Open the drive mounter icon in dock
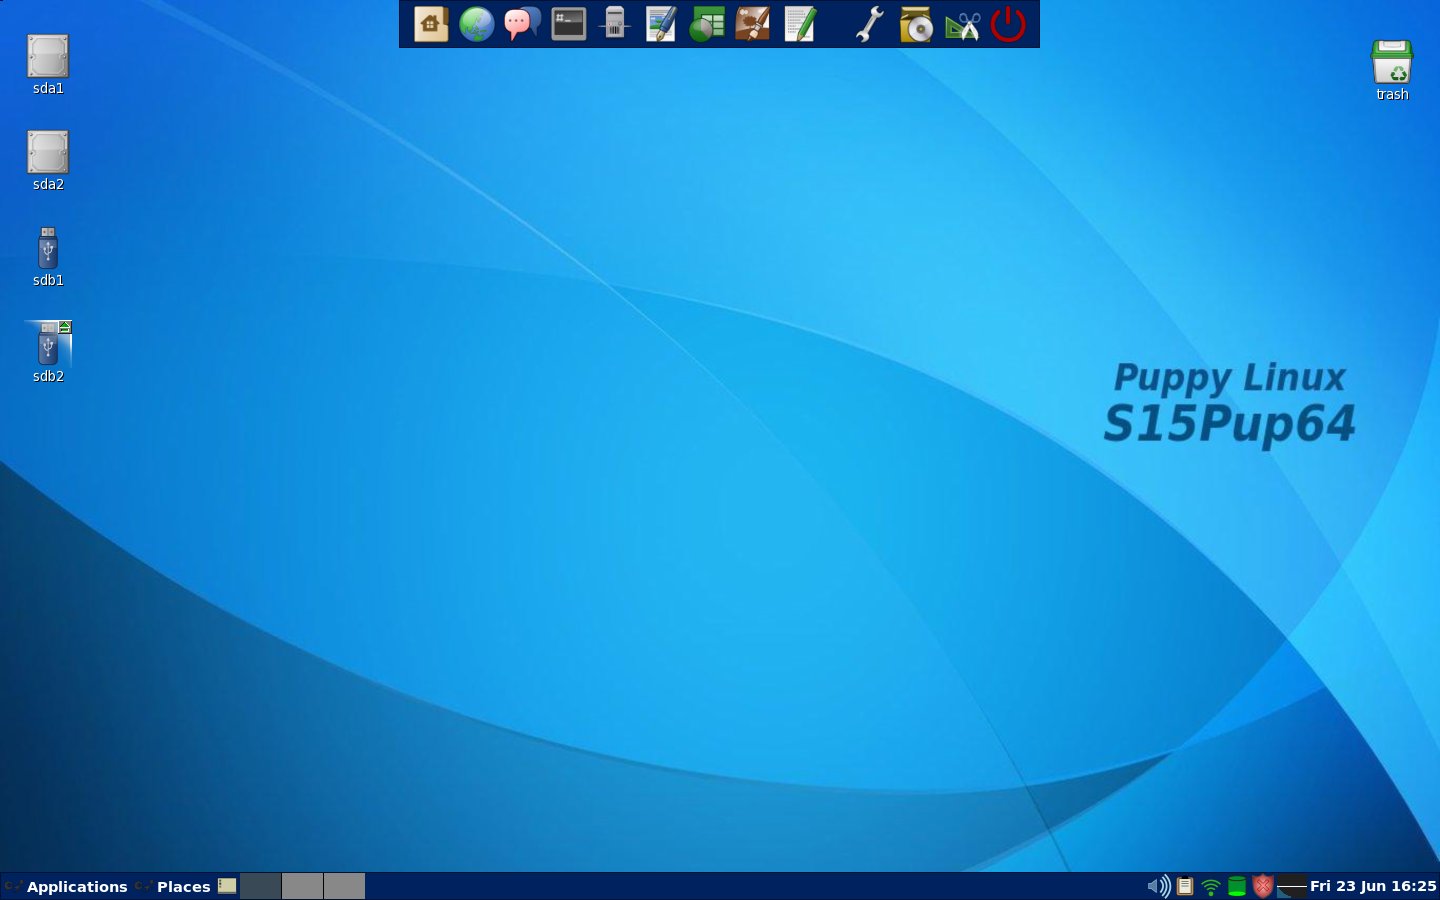 pyautogui.click(x=615, y=24)
